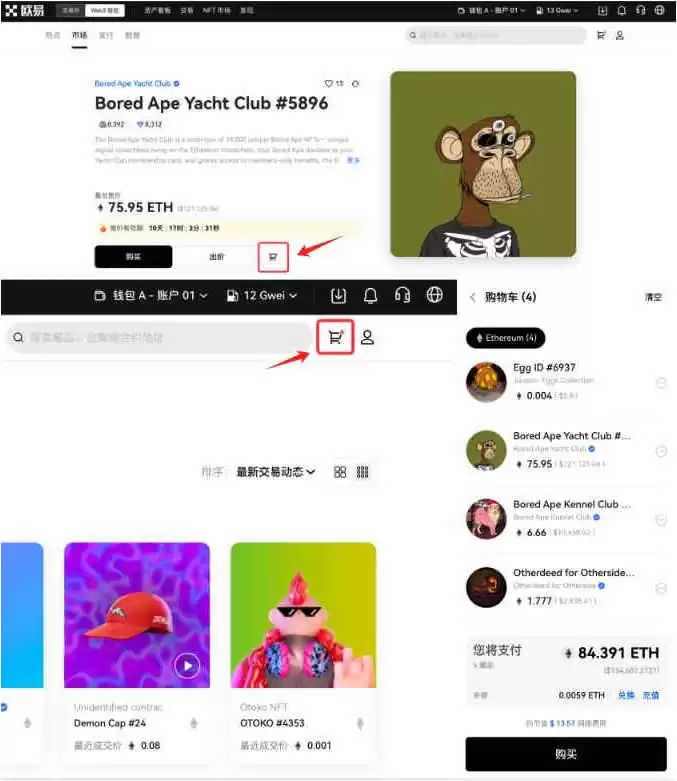
Task: Add ape #5896 to cart via cart icon
Action: click(x=273, y=257)
